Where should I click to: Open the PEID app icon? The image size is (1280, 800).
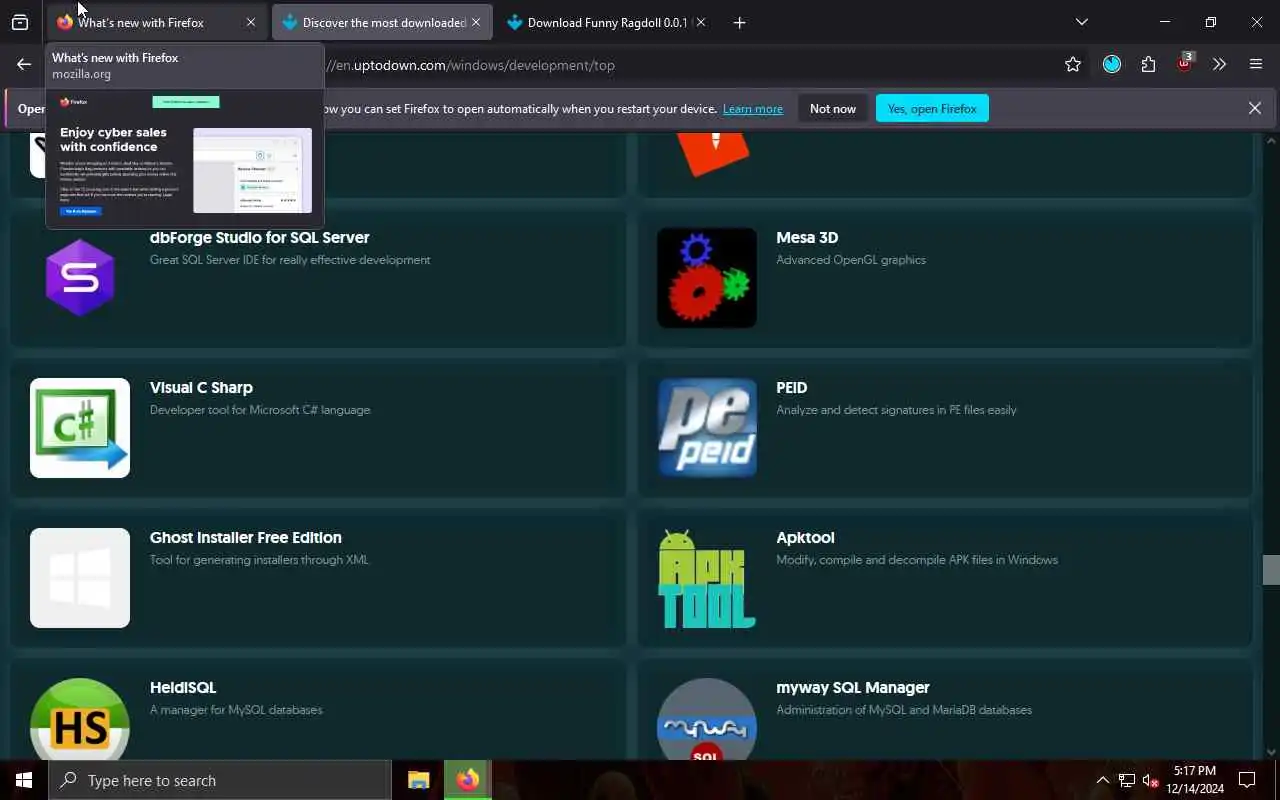[707, 428]
